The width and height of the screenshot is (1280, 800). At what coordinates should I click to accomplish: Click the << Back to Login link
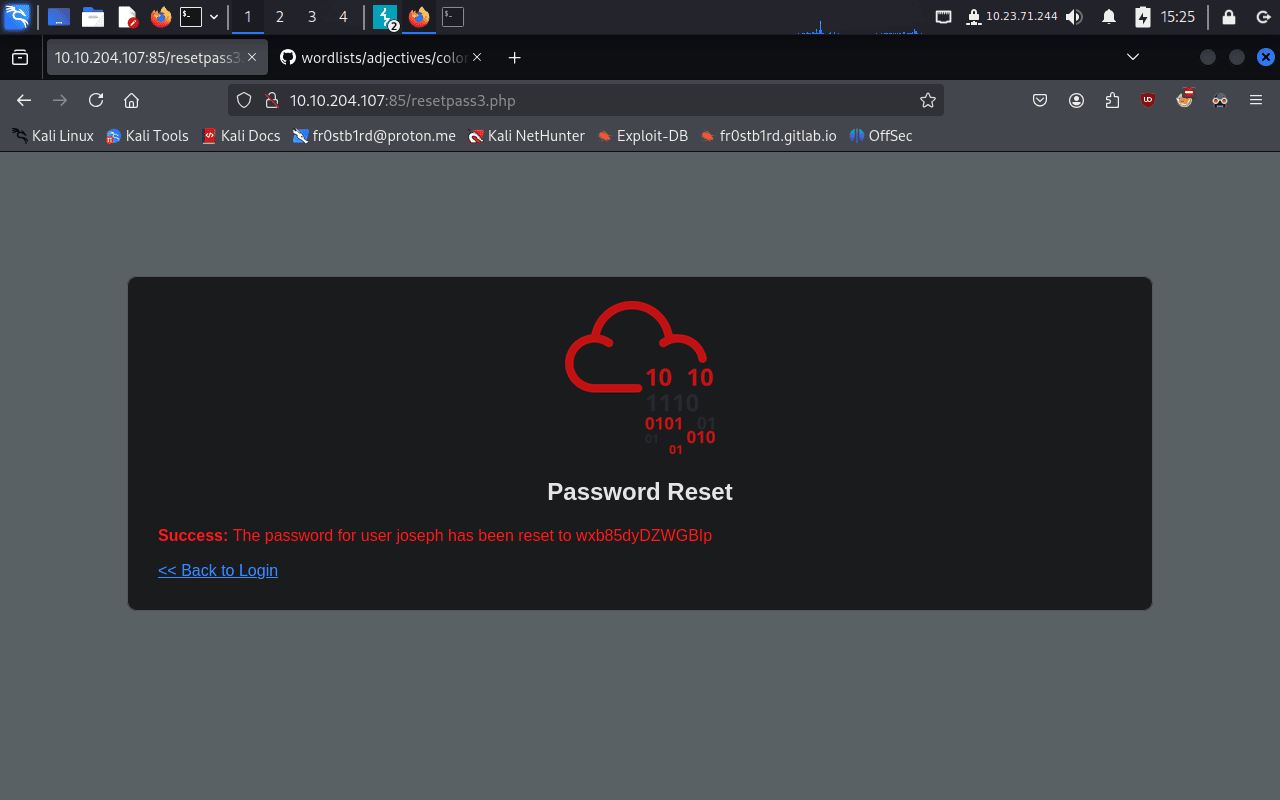(x=218, y=570)
